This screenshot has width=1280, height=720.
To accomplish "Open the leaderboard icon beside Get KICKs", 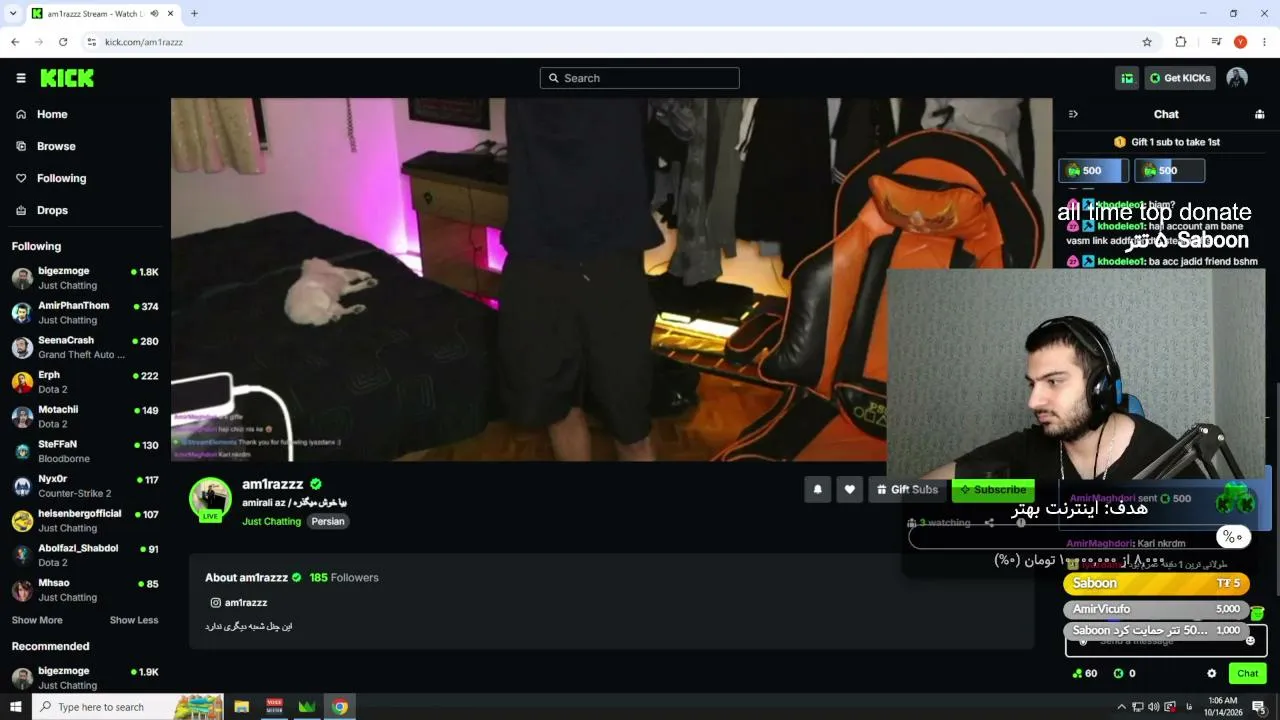I will click(1127, 78).
